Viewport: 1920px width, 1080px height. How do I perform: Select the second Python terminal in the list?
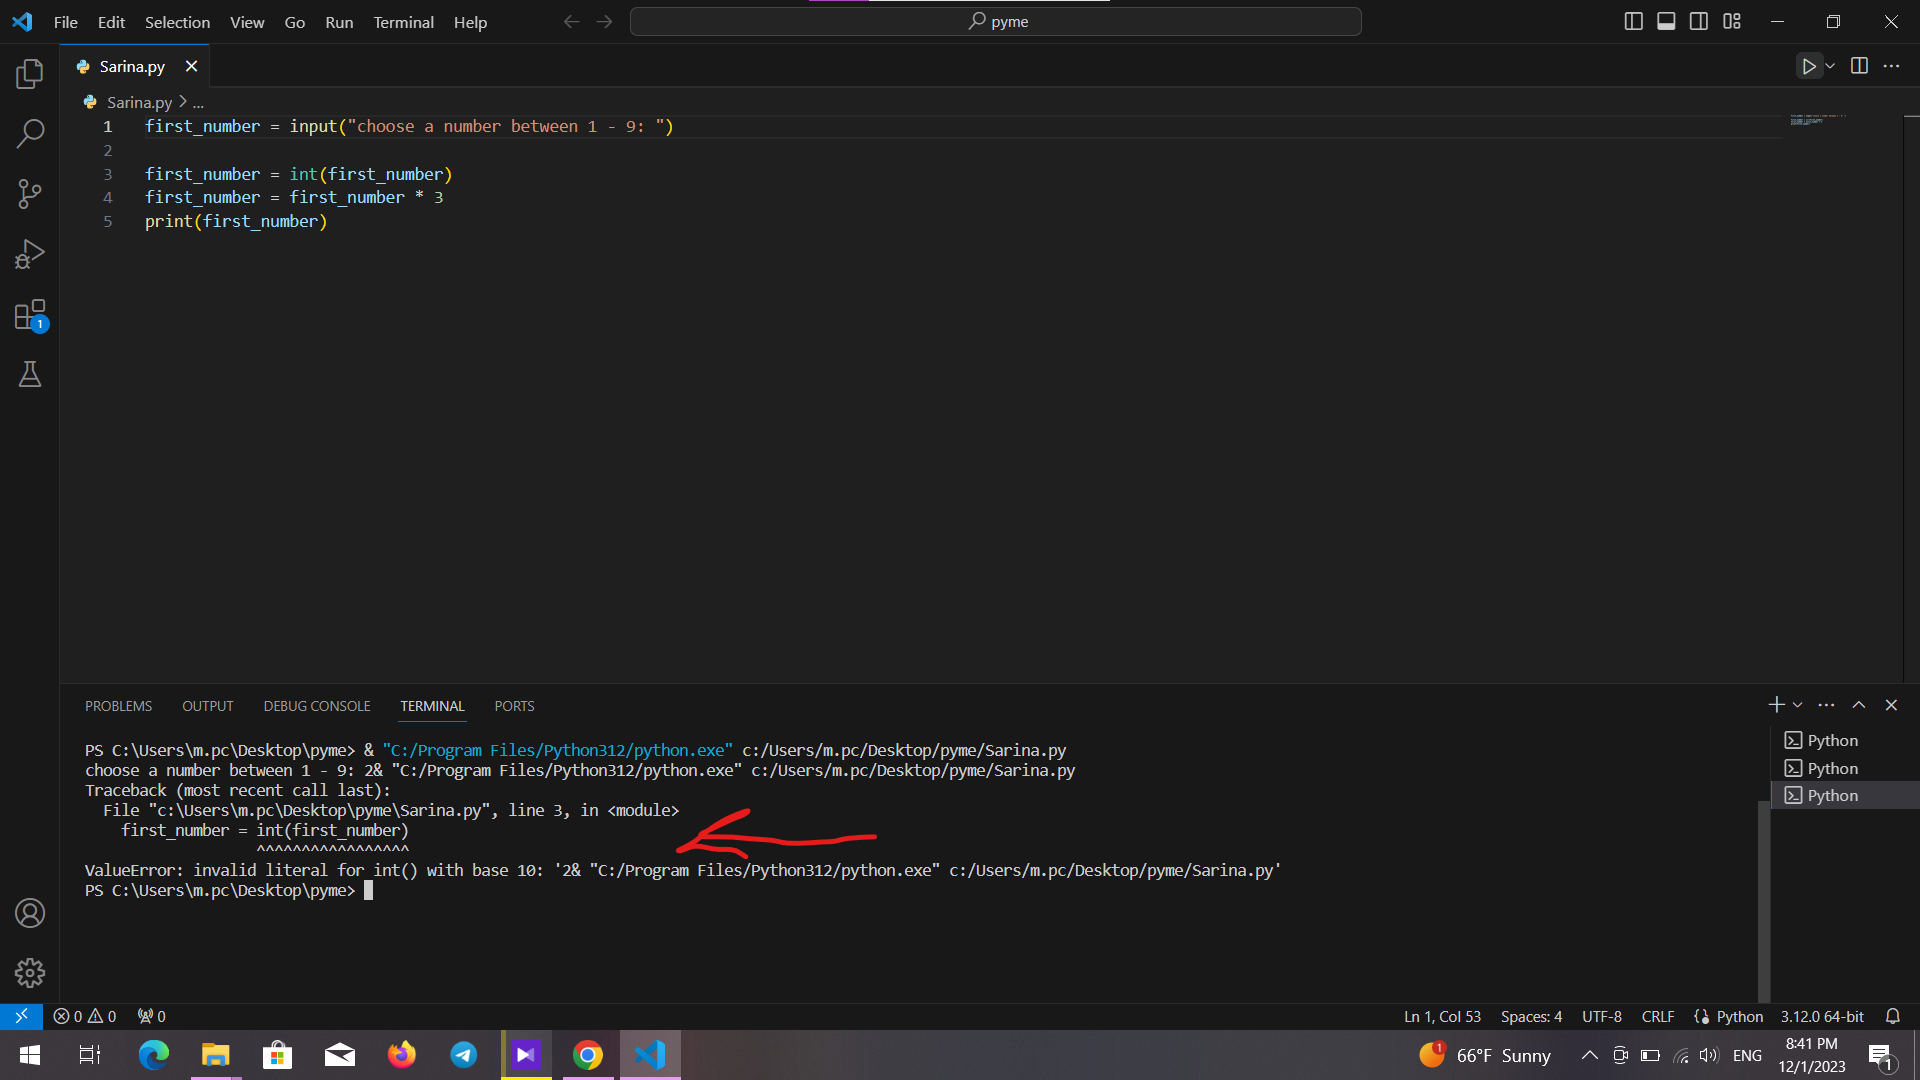pyautogui.click(x=1845, y=768)
